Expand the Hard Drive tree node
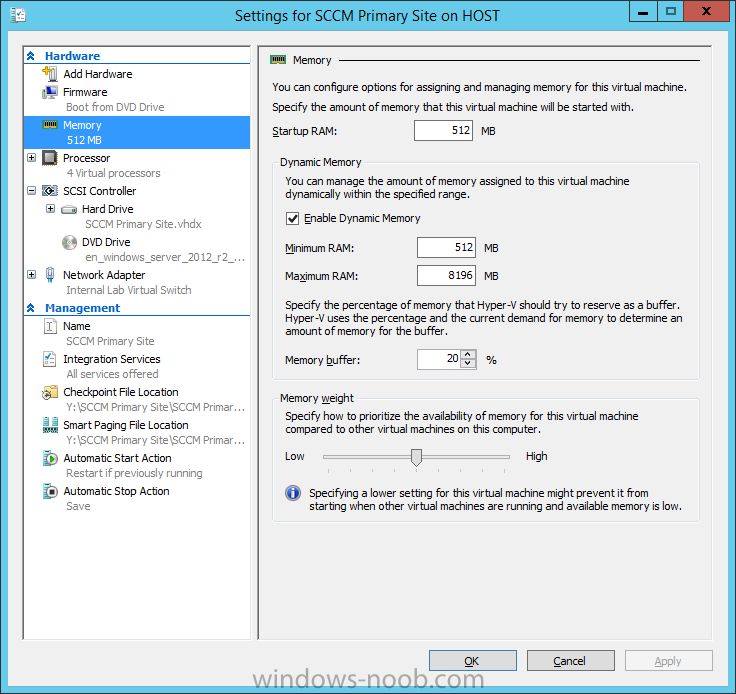736x694 pixels. 51,208
